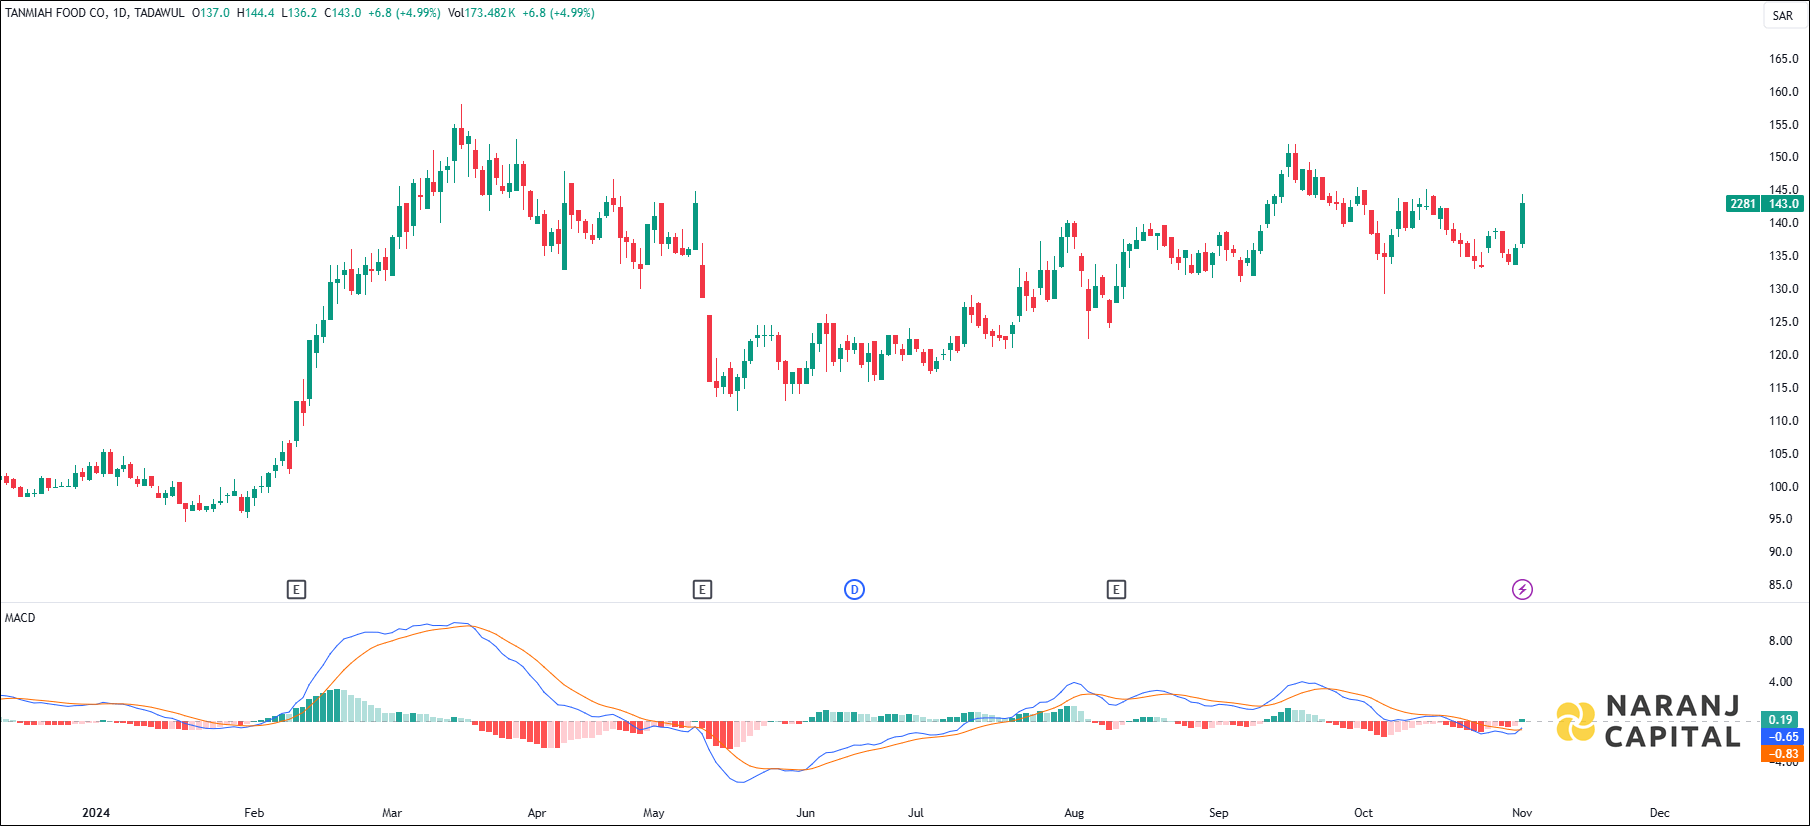Click the Sep label on time axis

coord(1218,813)
